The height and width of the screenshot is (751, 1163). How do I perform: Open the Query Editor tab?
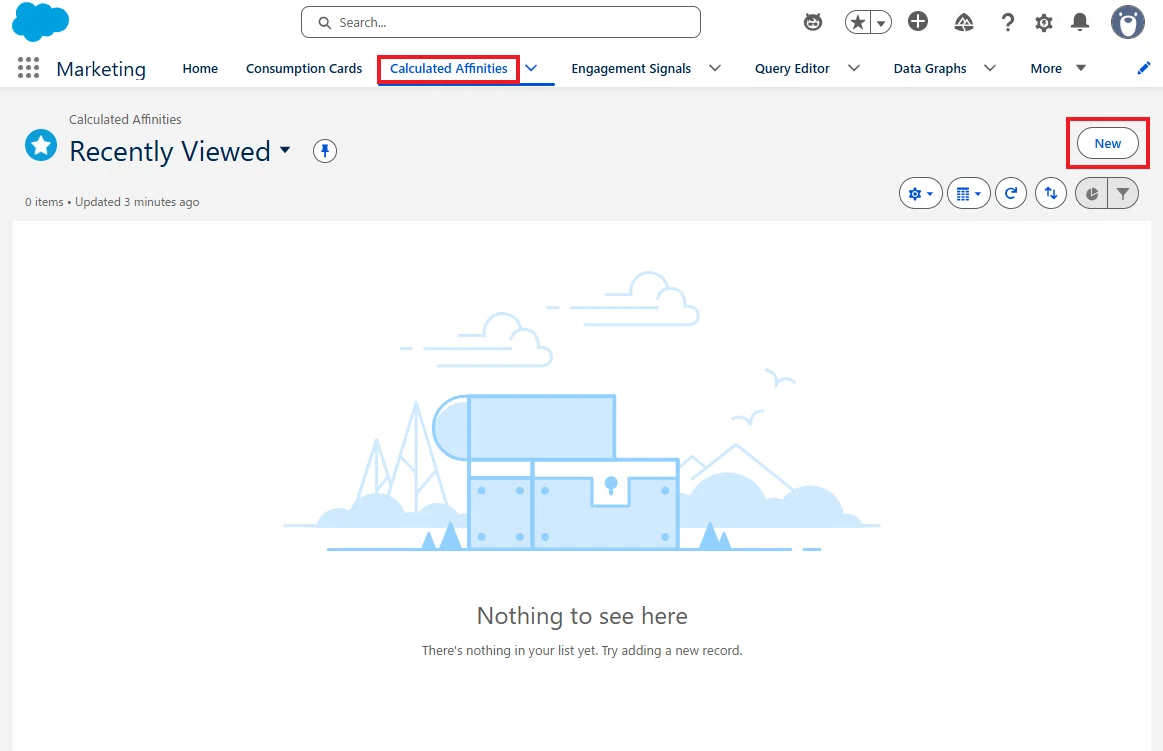(x=792, y=68)
